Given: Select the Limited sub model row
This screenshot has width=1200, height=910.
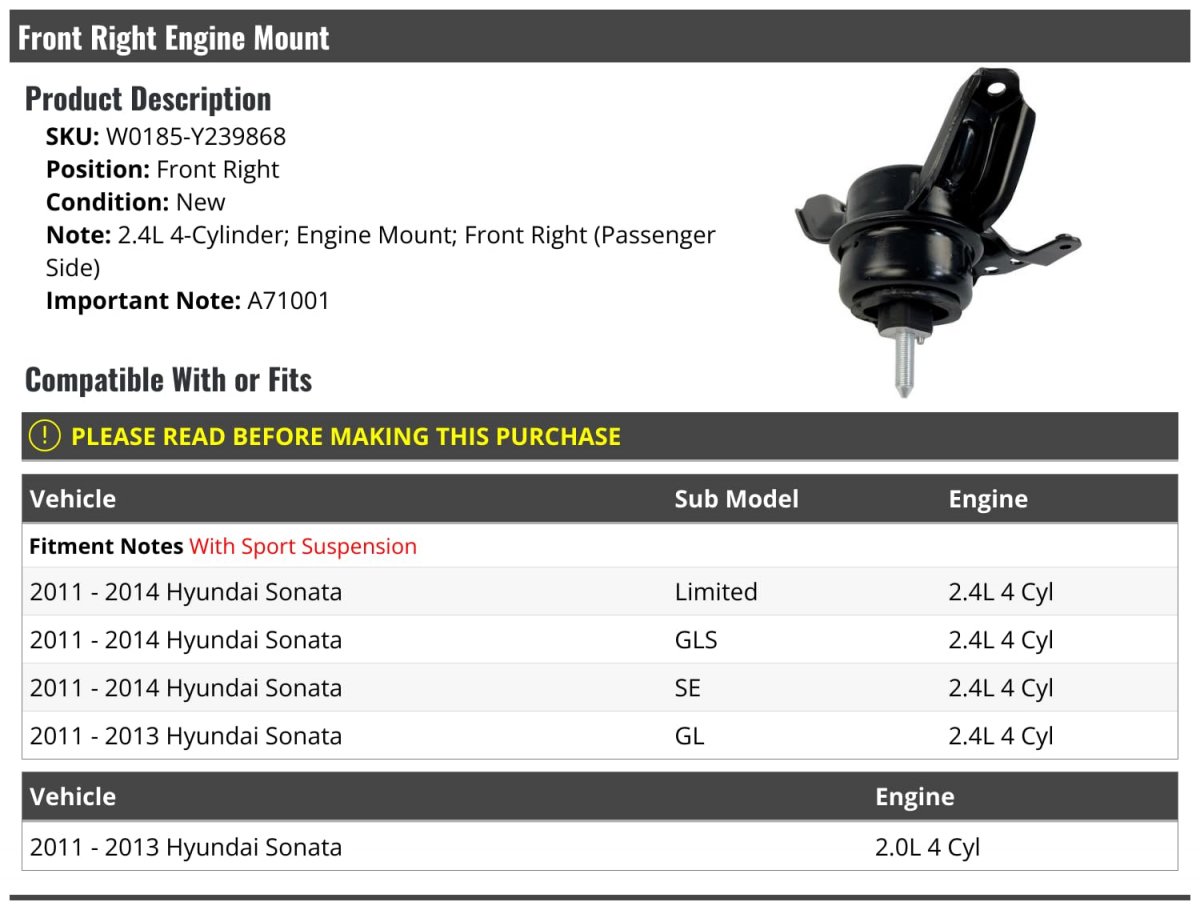Looking at the screenshot, I should 600,591.
